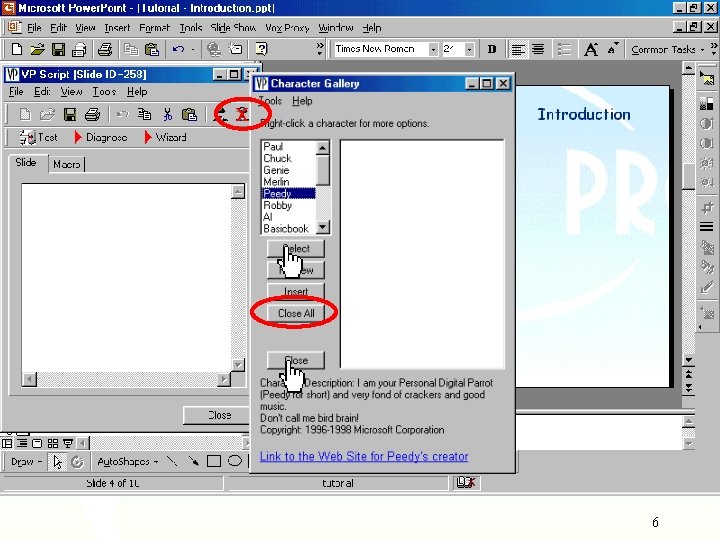Image resolution: width=720 pixels, height=540 pixels.
Task: Open Vox Proxy menu in PowerPoint
Action: click(x=287, y=28)
